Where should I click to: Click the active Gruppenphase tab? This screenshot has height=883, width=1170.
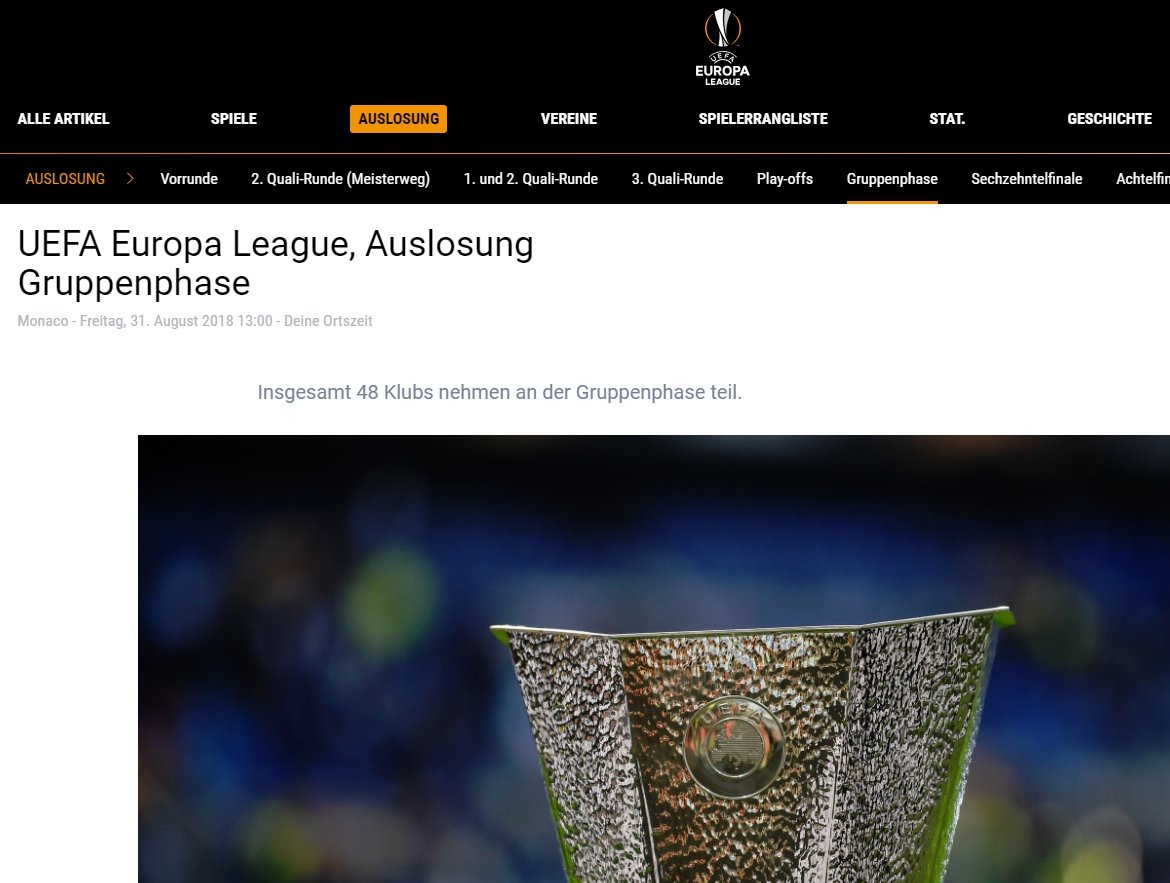click(892, 178)
